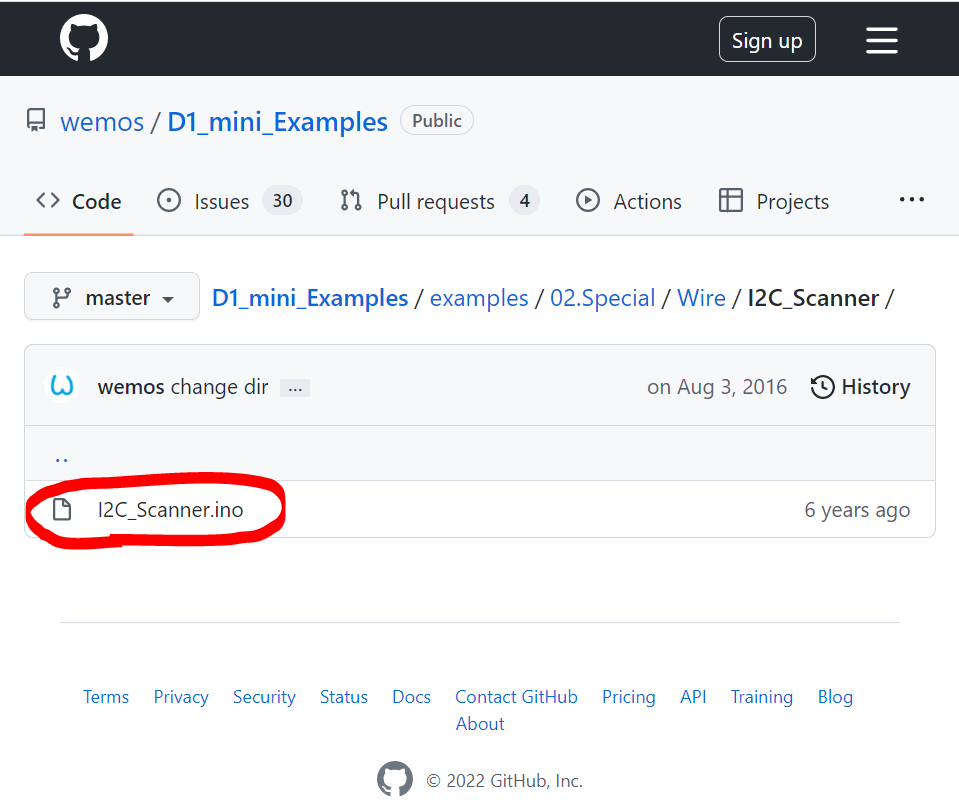Open the Actions tab
This screenshot has height=800, width=959.
(647, 201)
